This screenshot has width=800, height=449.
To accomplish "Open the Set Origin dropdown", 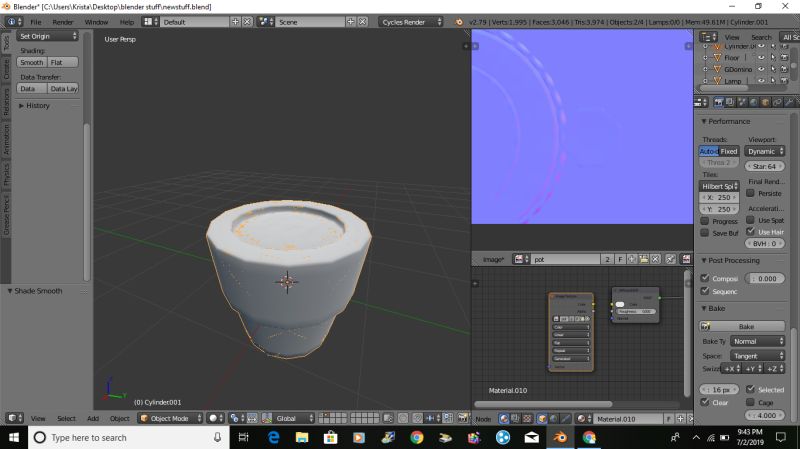I will point(47,36).
